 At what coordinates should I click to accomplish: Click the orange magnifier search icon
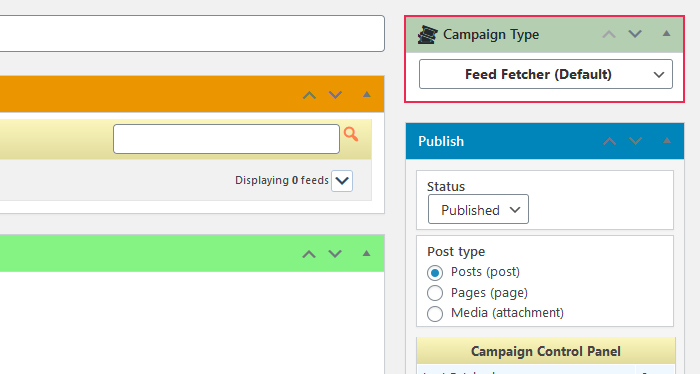click(351, 134)
